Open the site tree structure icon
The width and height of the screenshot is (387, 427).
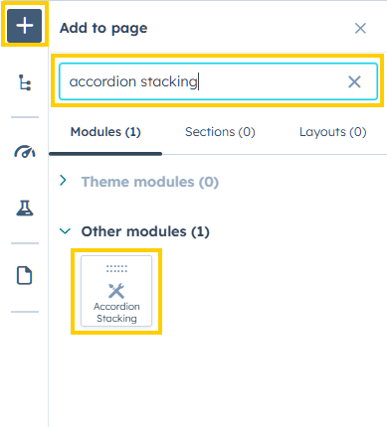click(25, 82)
